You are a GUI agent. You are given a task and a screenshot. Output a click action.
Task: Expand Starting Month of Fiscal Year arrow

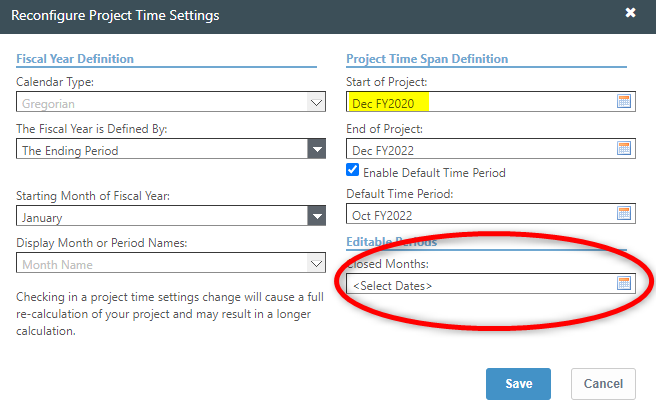(316, 216)
